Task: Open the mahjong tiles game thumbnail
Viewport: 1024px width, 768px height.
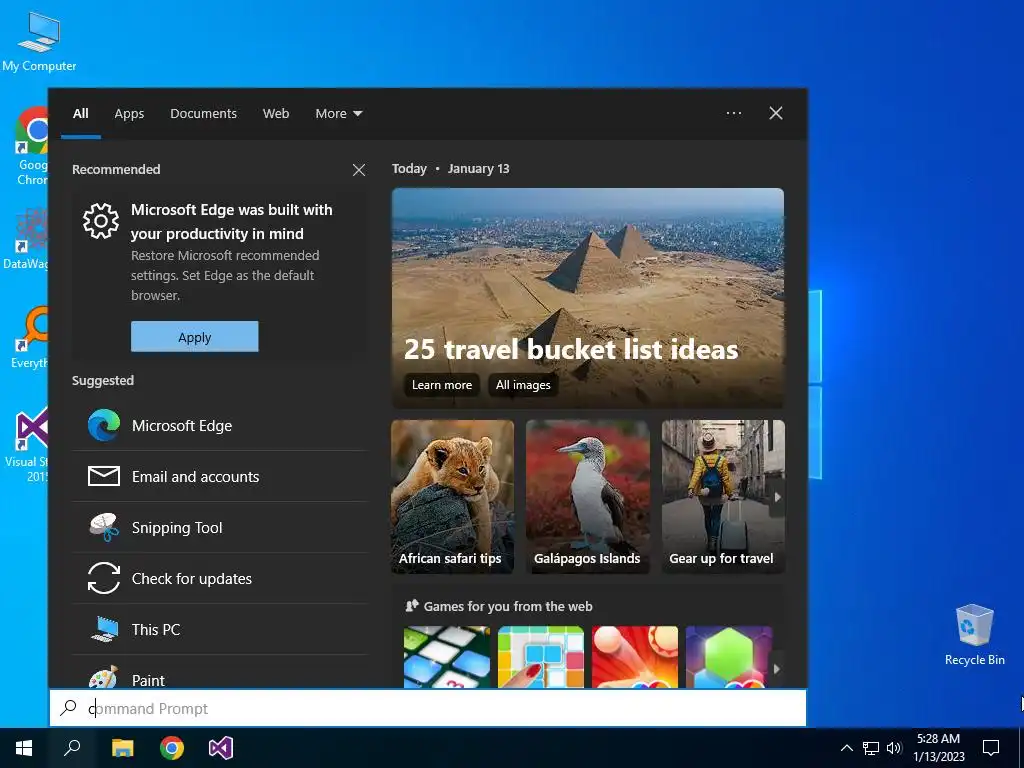Action: [447, 657]
